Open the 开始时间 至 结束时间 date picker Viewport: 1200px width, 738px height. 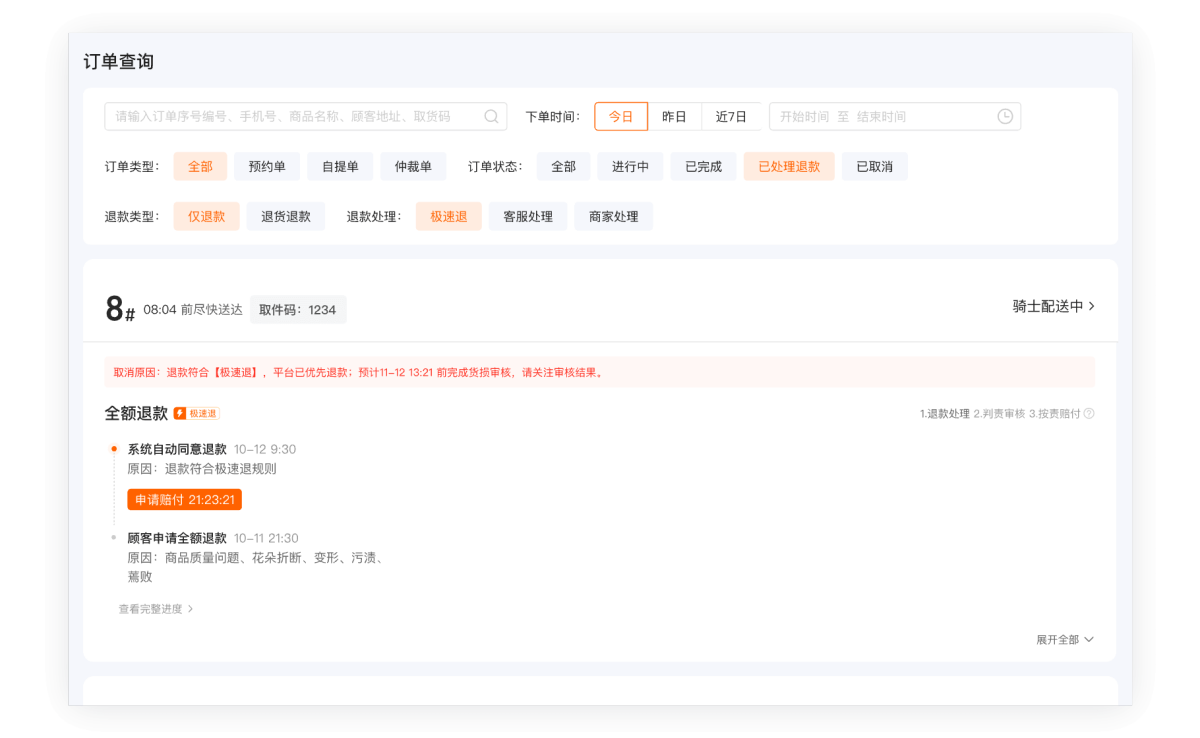pos(880,116)
